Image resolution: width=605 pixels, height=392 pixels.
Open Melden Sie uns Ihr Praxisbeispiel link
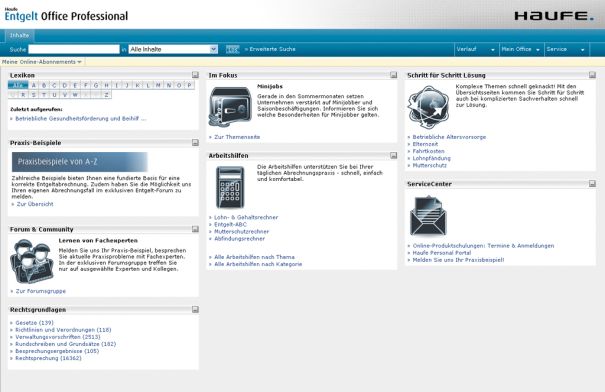[458, 260]
